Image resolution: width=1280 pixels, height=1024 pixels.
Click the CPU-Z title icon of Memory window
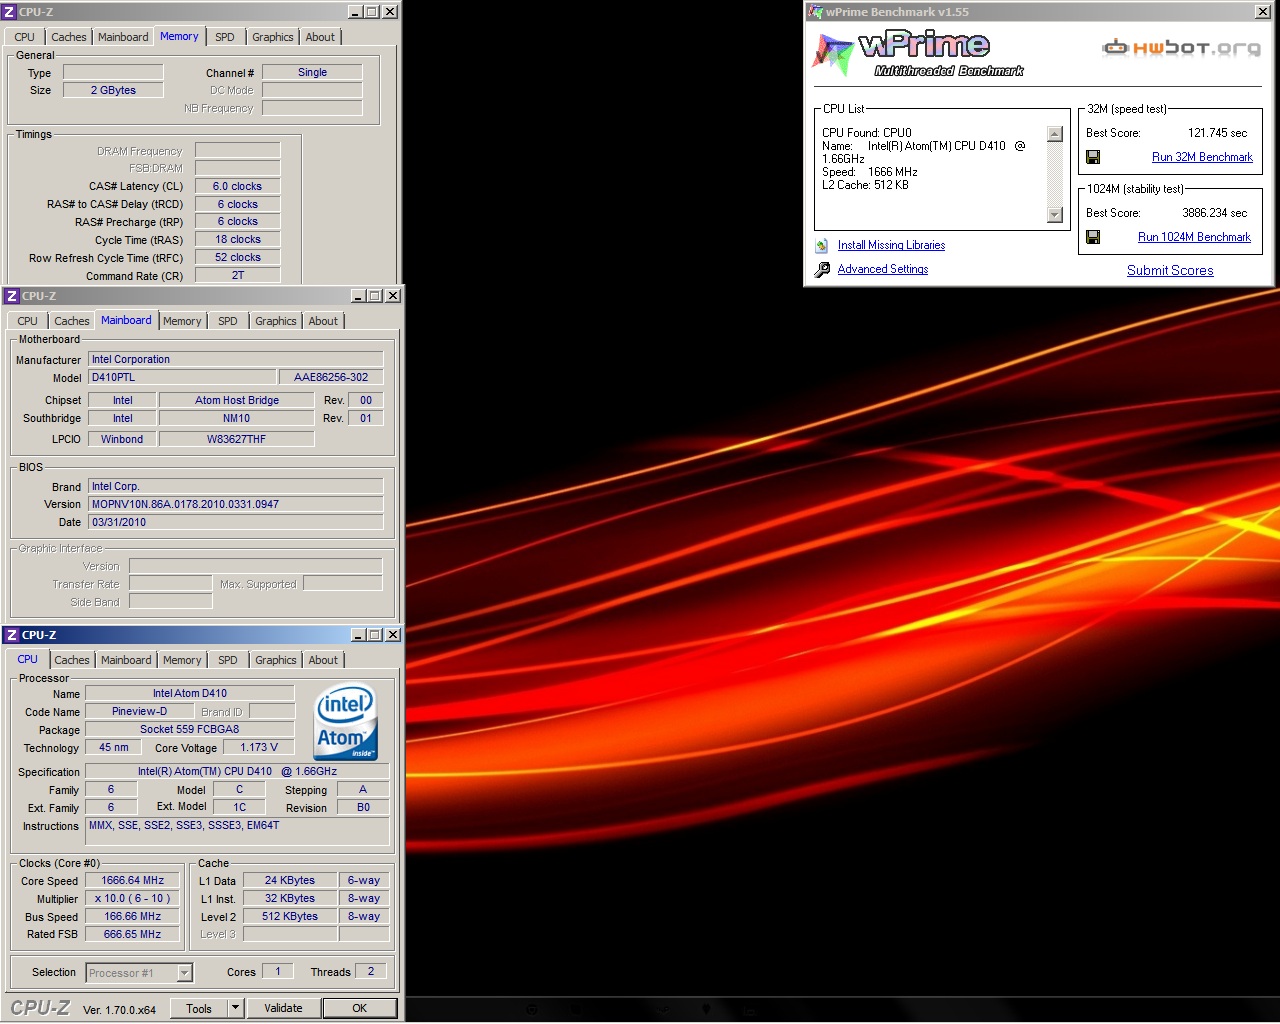click(x=10, y=12)
